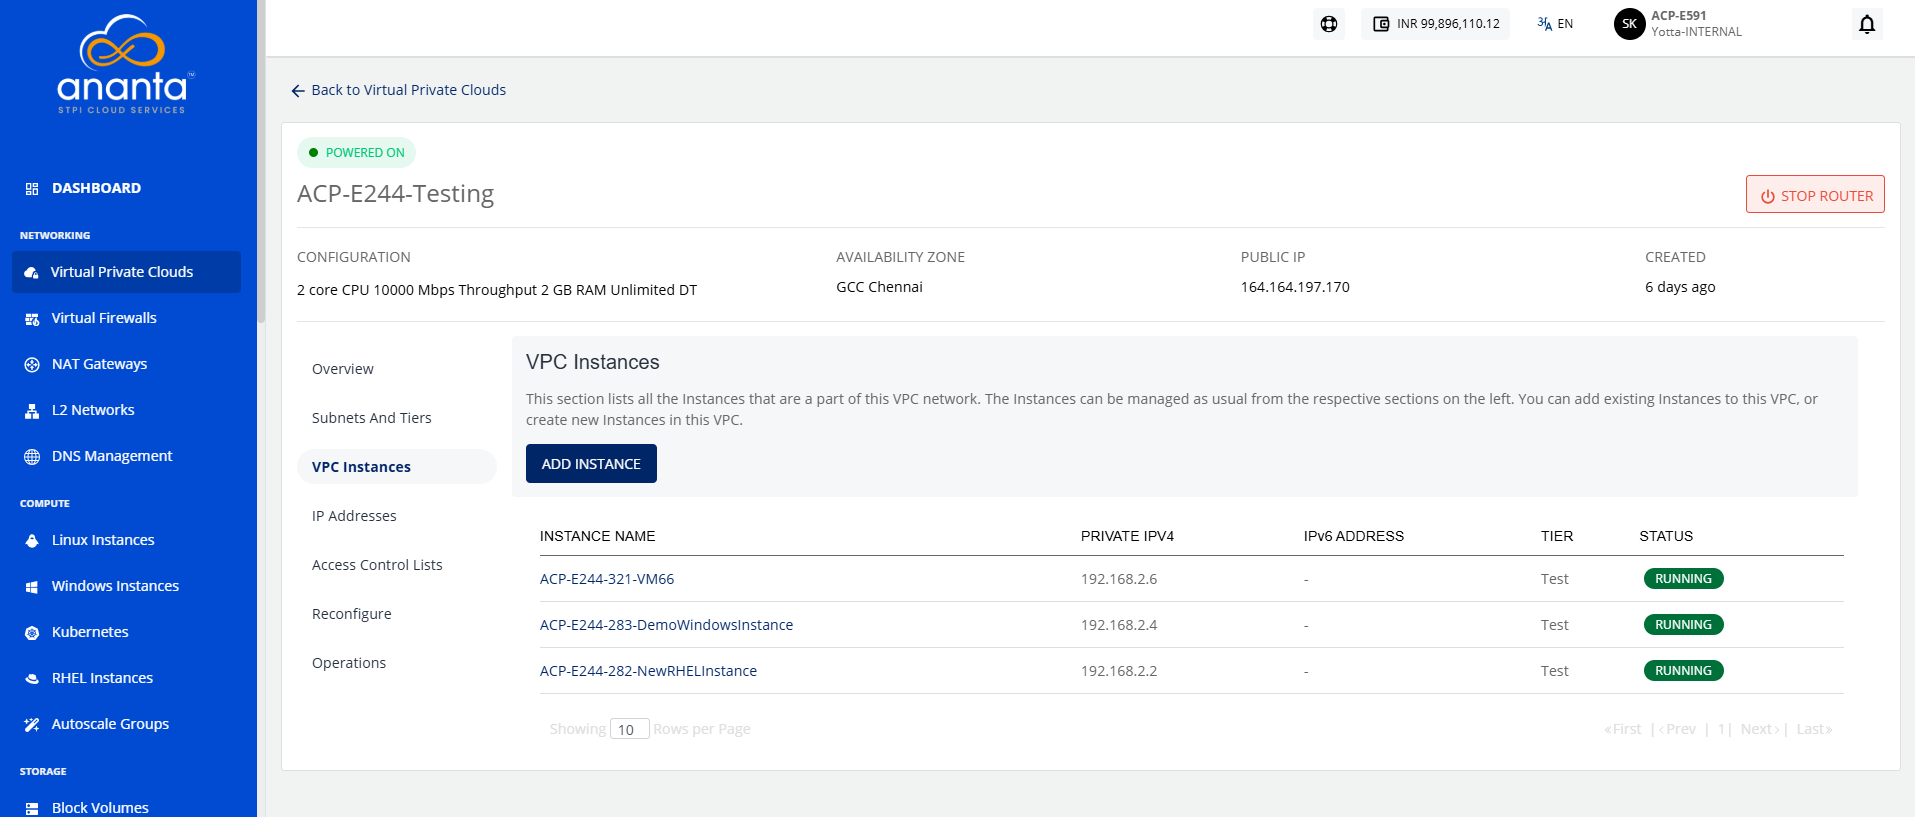Click the INR 99,896,110.12 balance
Screen dimensions: 1915x817
(1448, 24)
